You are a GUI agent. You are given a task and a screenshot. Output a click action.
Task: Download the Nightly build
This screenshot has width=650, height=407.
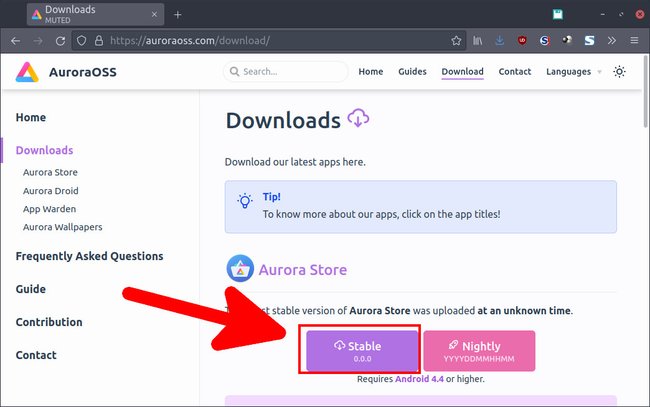479,351
